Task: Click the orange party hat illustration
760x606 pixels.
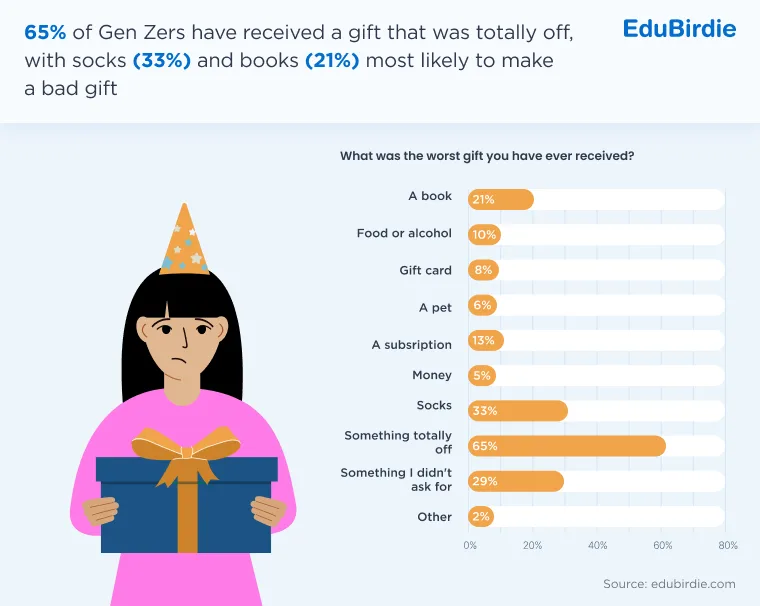Action: (x=184, y=239)
